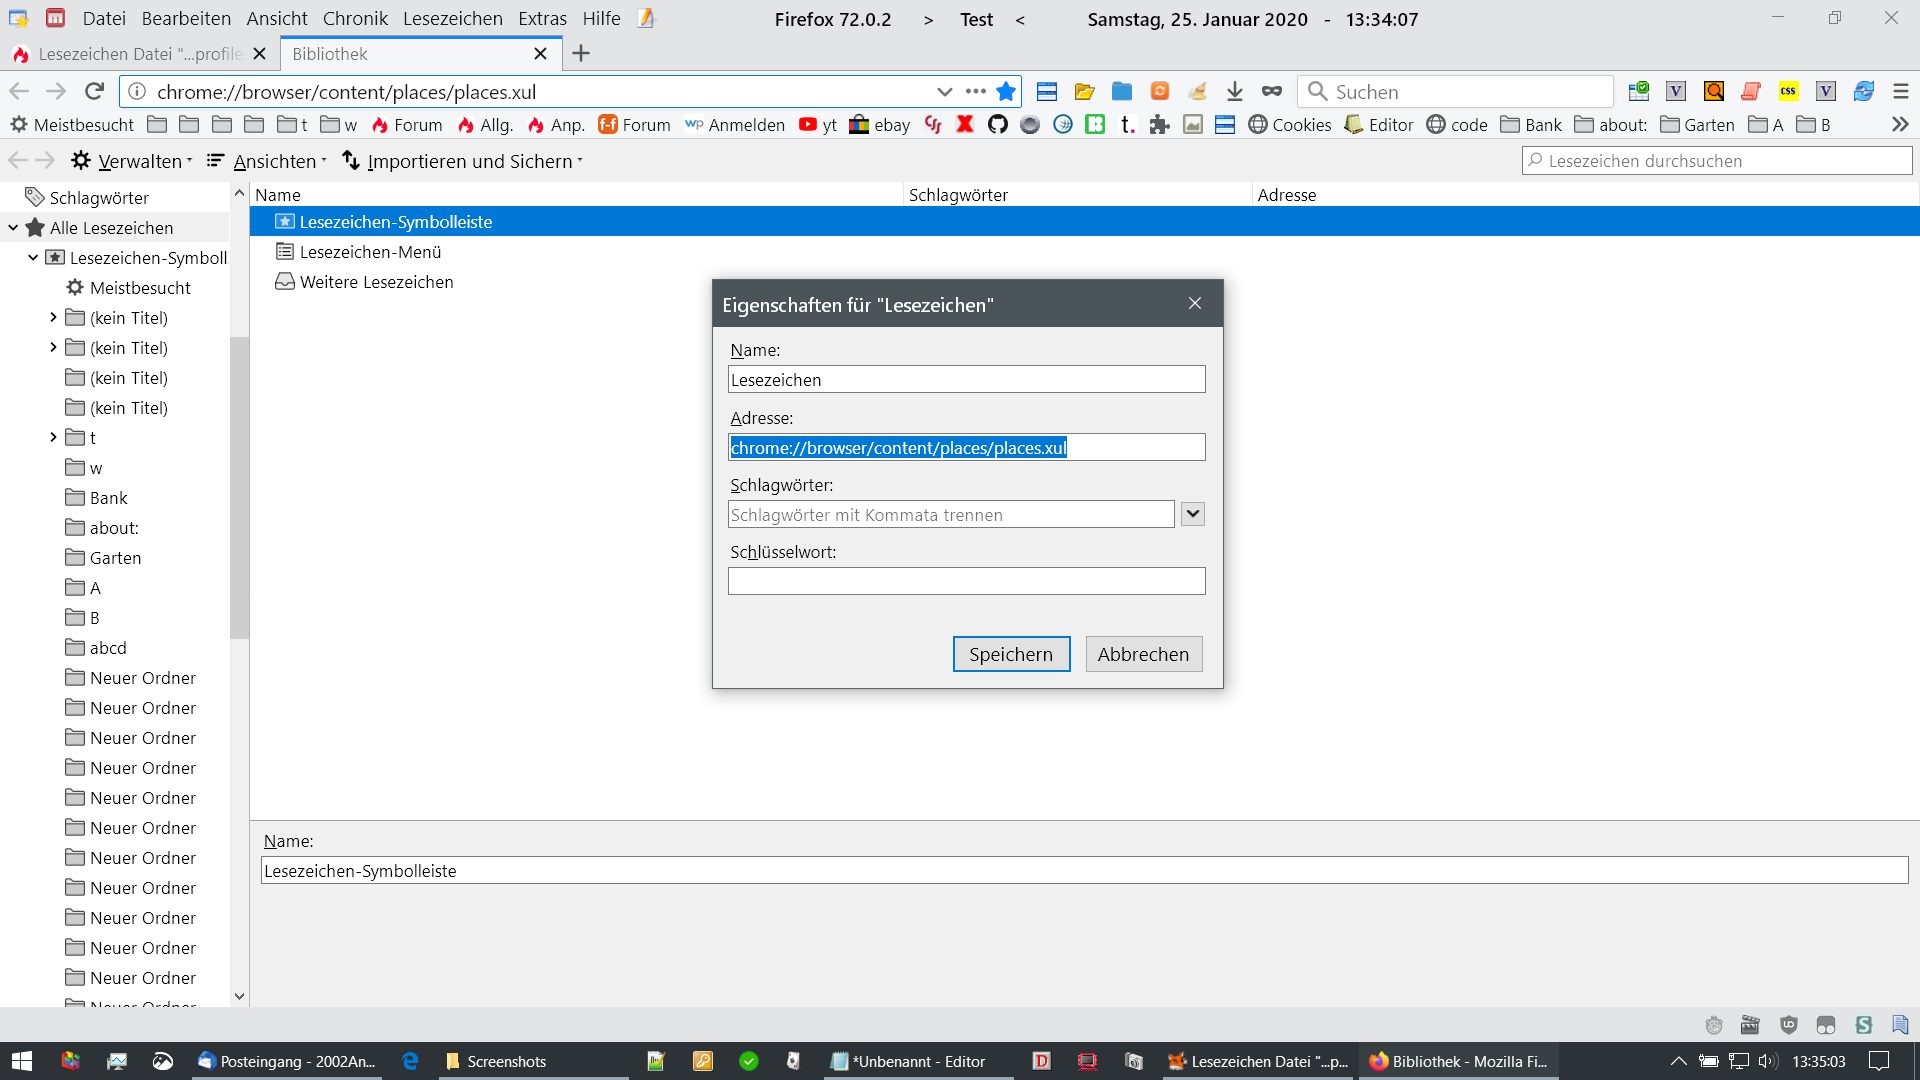The width and height of the screenshot is (1920, 1080).
Task: Click the Abbrechen button
Action: coord(1143,654)
